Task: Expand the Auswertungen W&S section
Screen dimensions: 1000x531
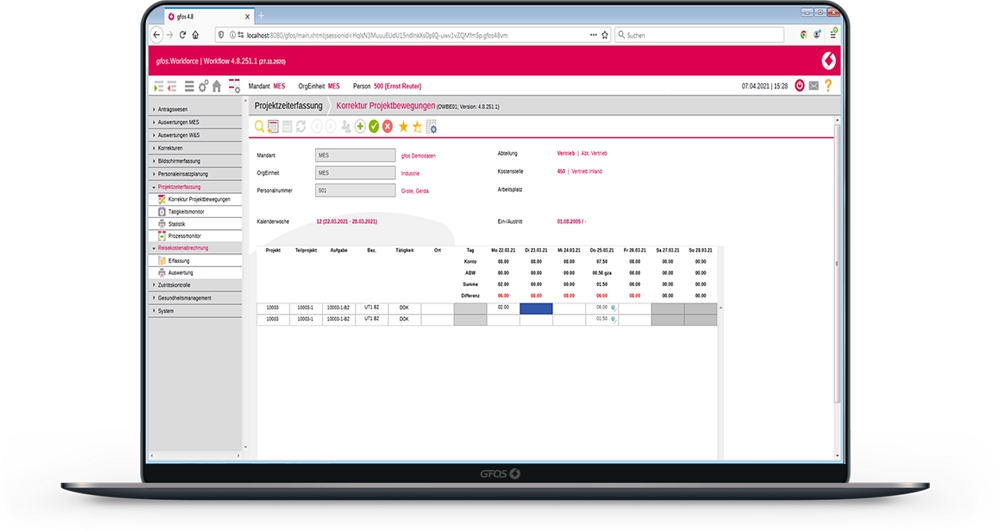Action: tap(195, 135)
